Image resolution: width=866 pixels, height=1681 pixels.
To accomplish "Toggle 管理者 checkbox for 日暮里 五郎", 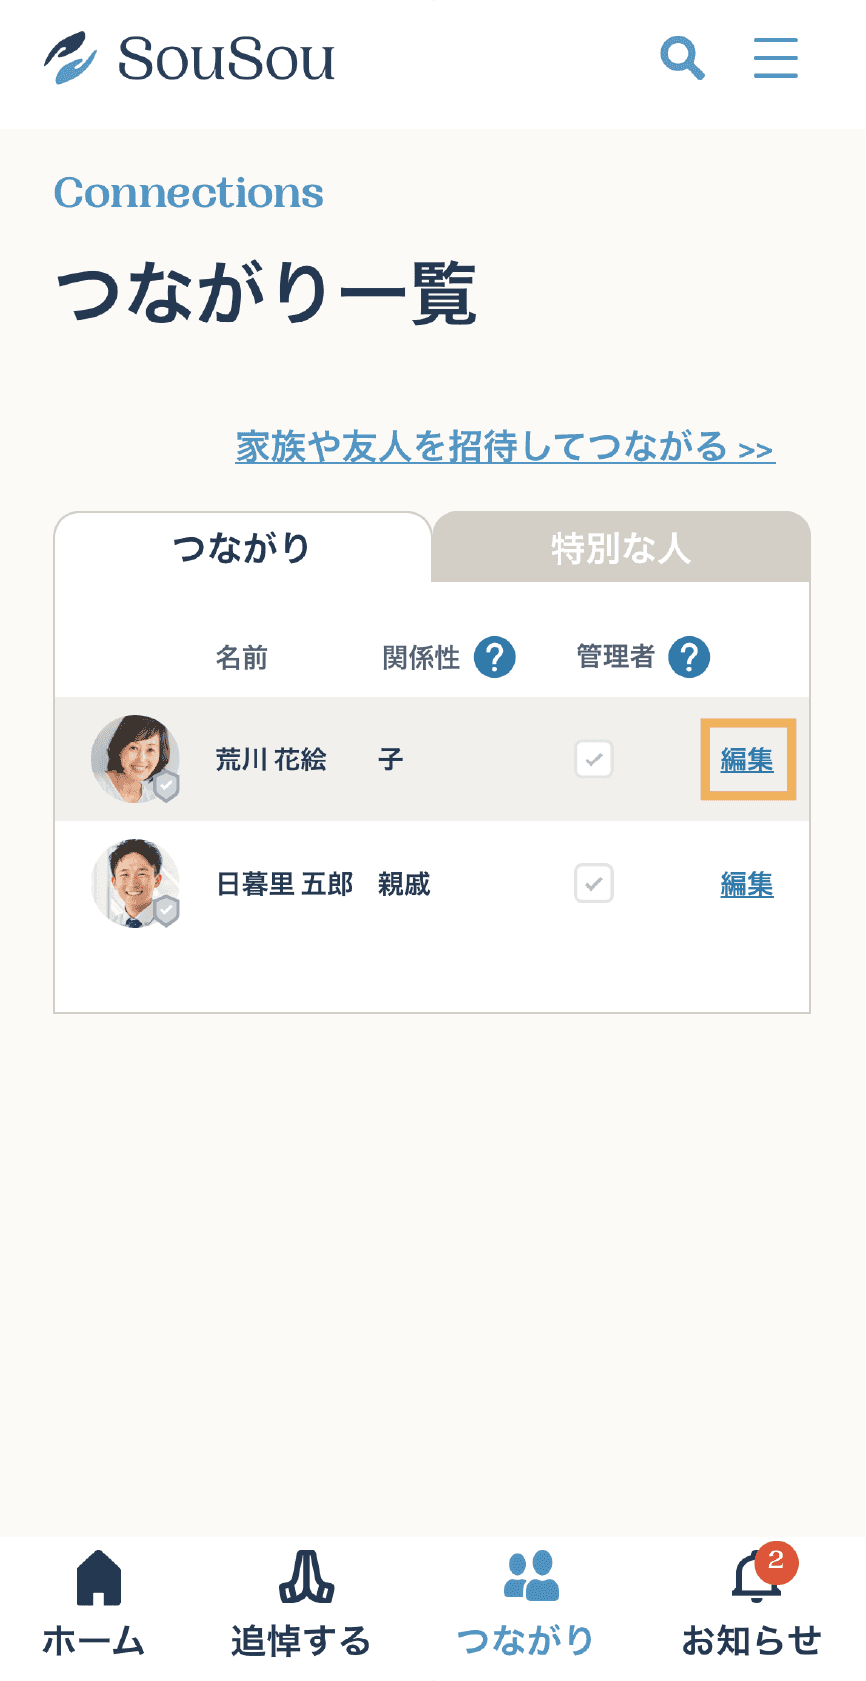I will point(594,884).
